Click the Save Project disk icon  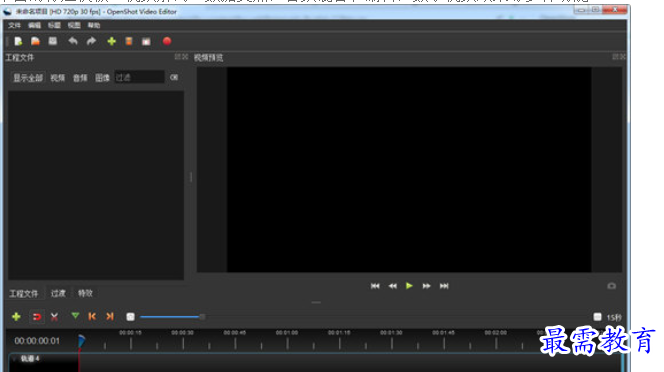(x=53, y=41)
